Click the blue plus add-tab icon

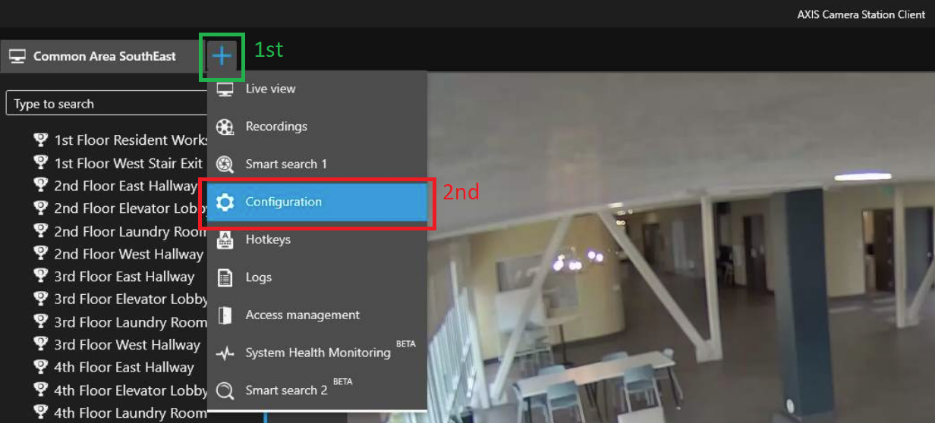pos(221,57)
